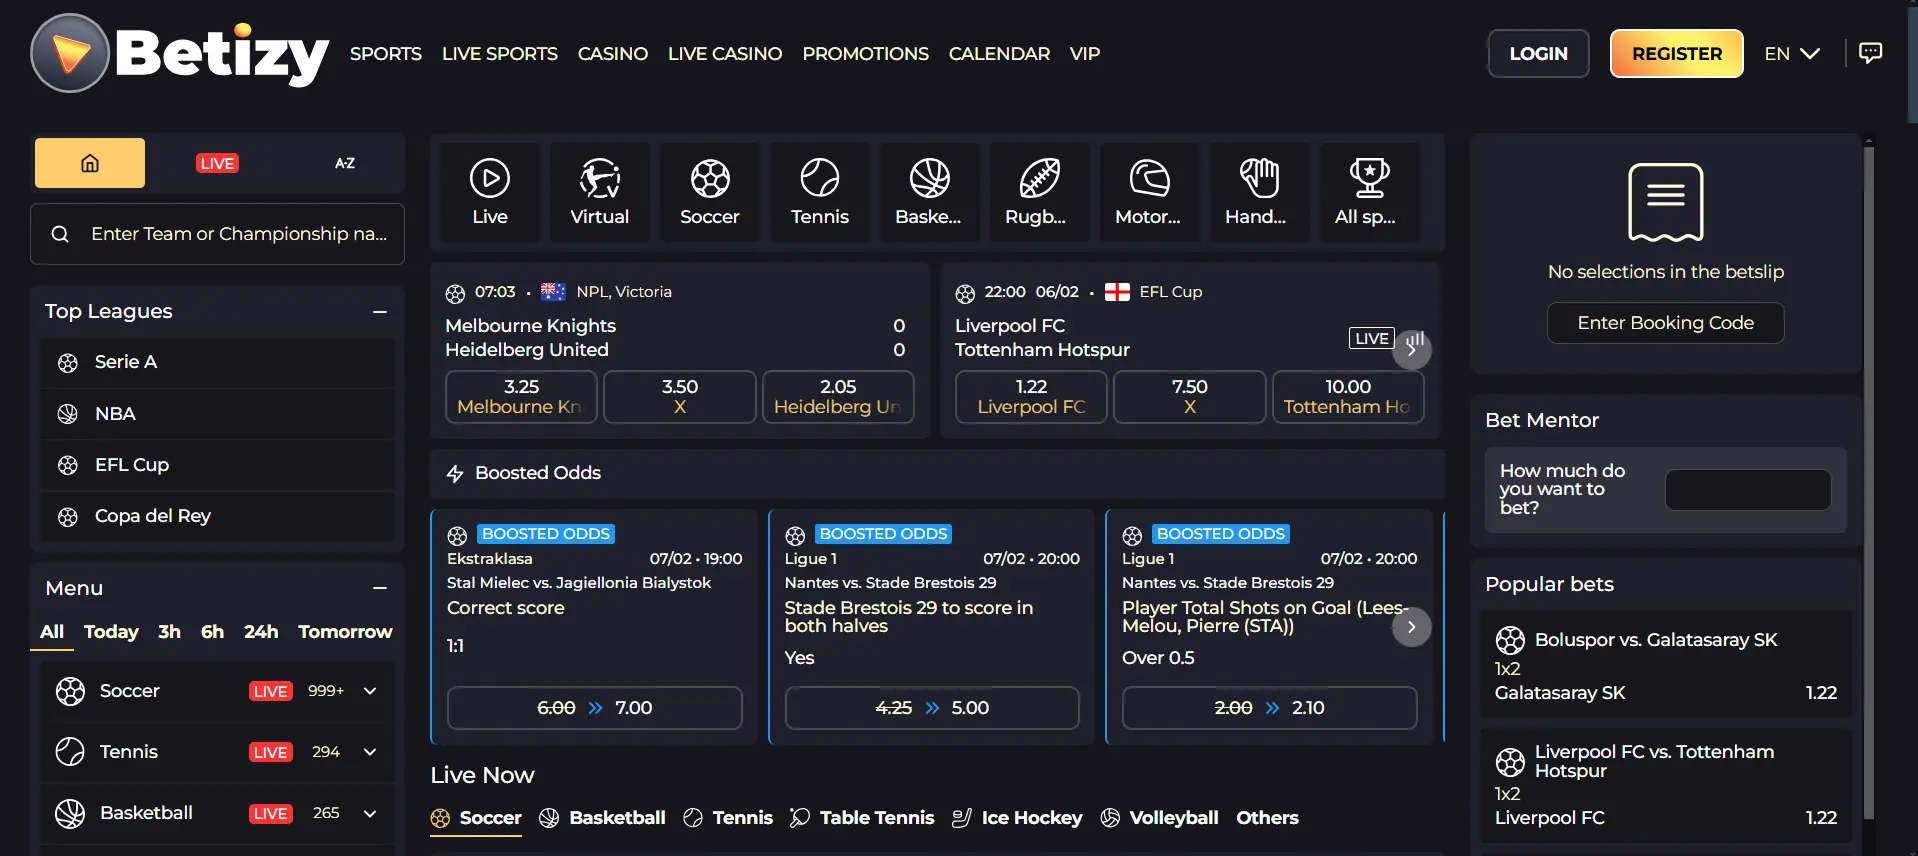
Task: Open the live chat icon in header
Action: (1869, 53)
